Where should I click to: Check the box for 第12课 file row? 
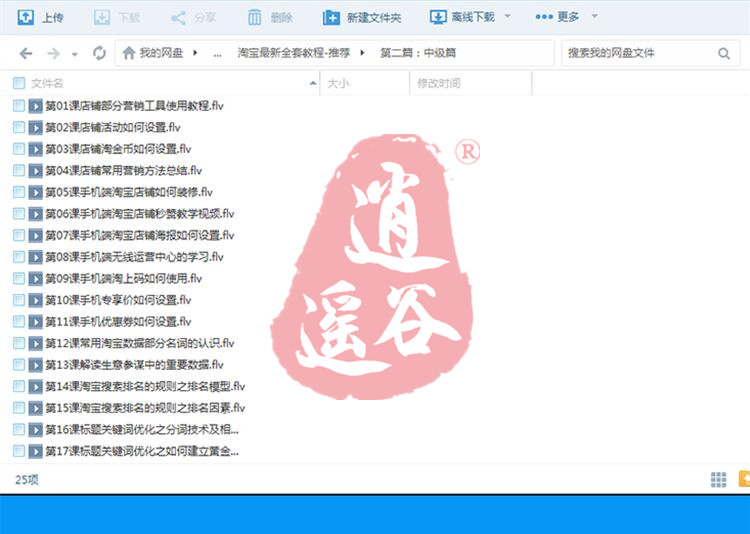(x=19, y=343)
